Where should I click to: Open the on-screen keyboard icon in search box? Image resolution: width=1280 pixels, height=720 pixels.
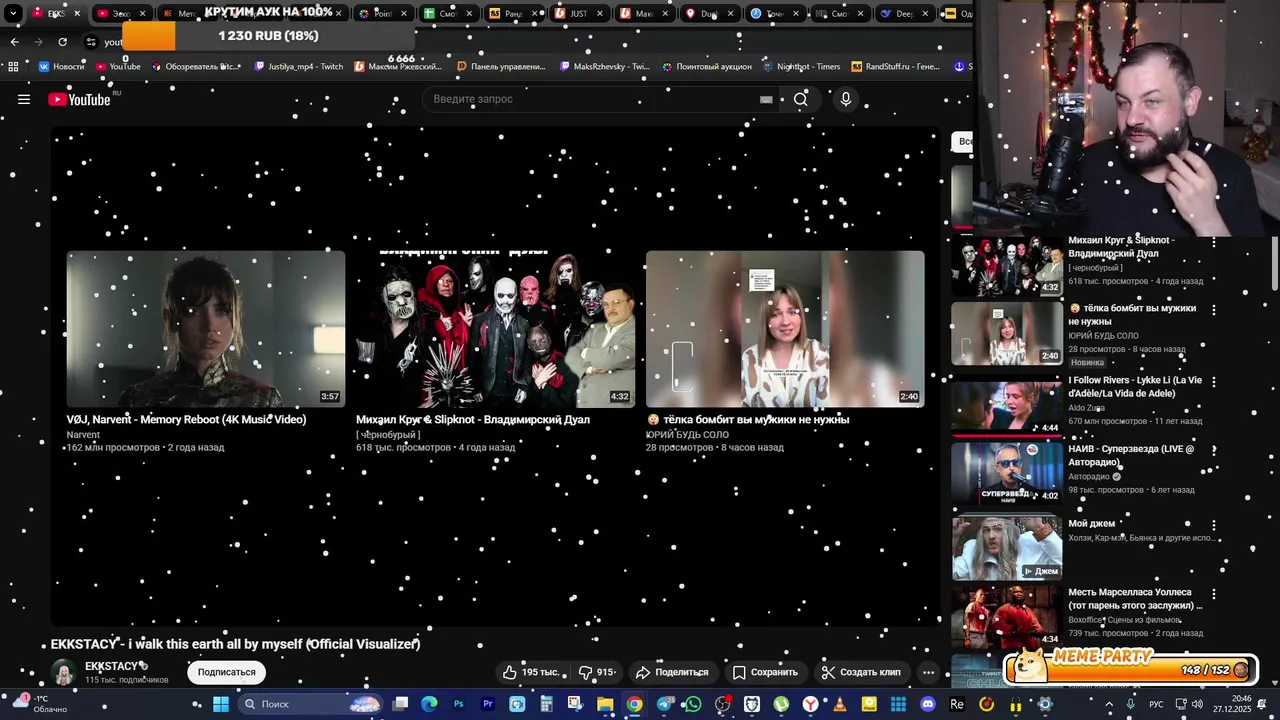(766, 99)
